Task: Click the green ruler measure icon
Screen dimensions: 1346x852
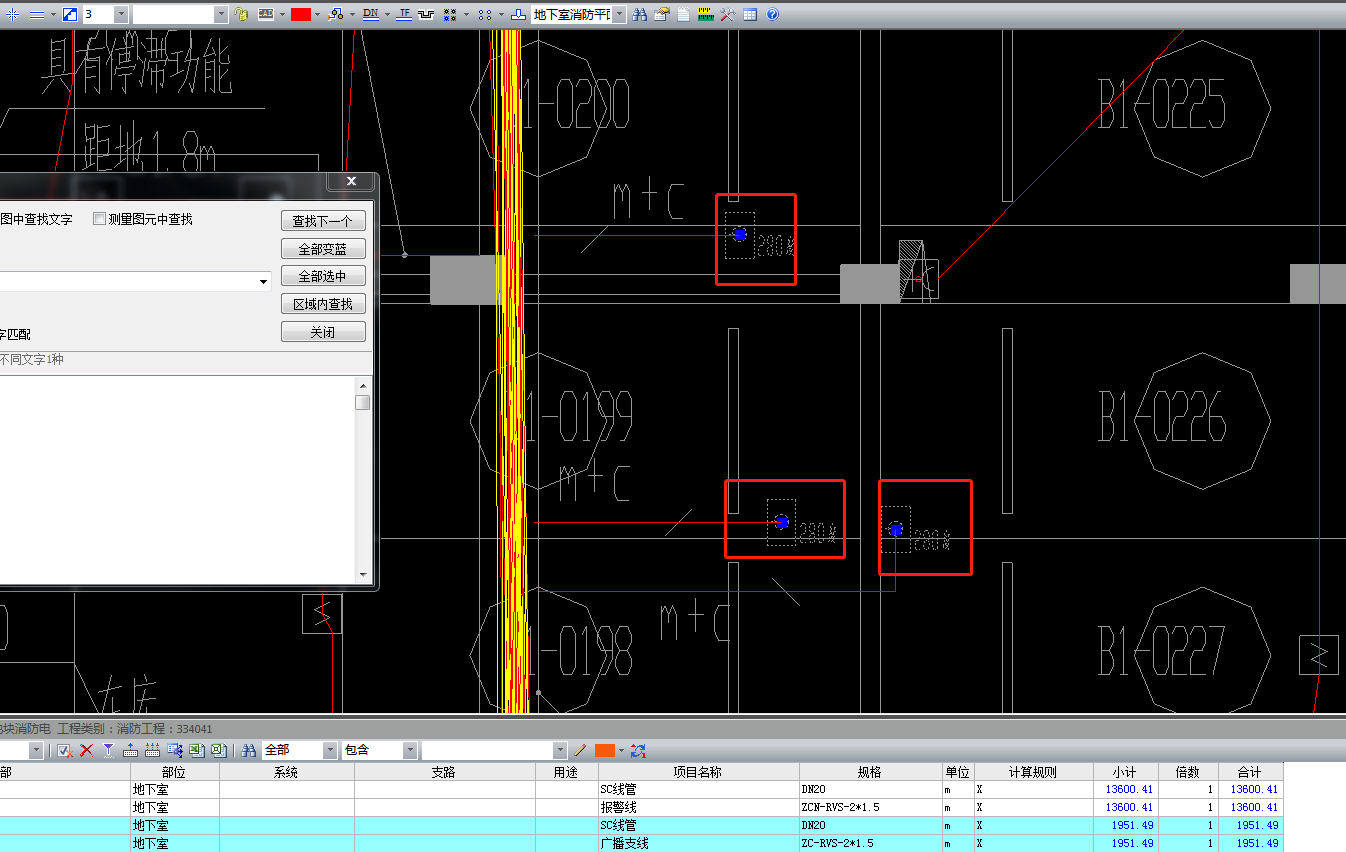Action: click(x=705, y=14)
